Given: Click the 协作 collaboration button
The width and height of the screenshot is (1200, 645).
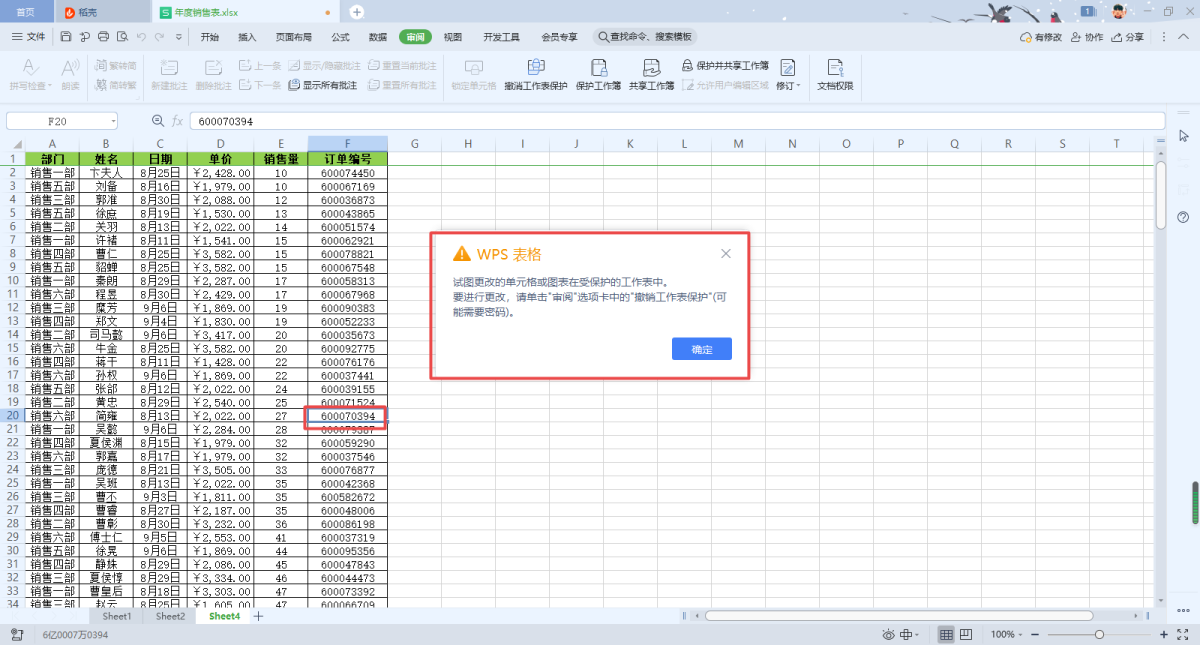Looking at the screenshot, I should click(x=1087, y=37).
